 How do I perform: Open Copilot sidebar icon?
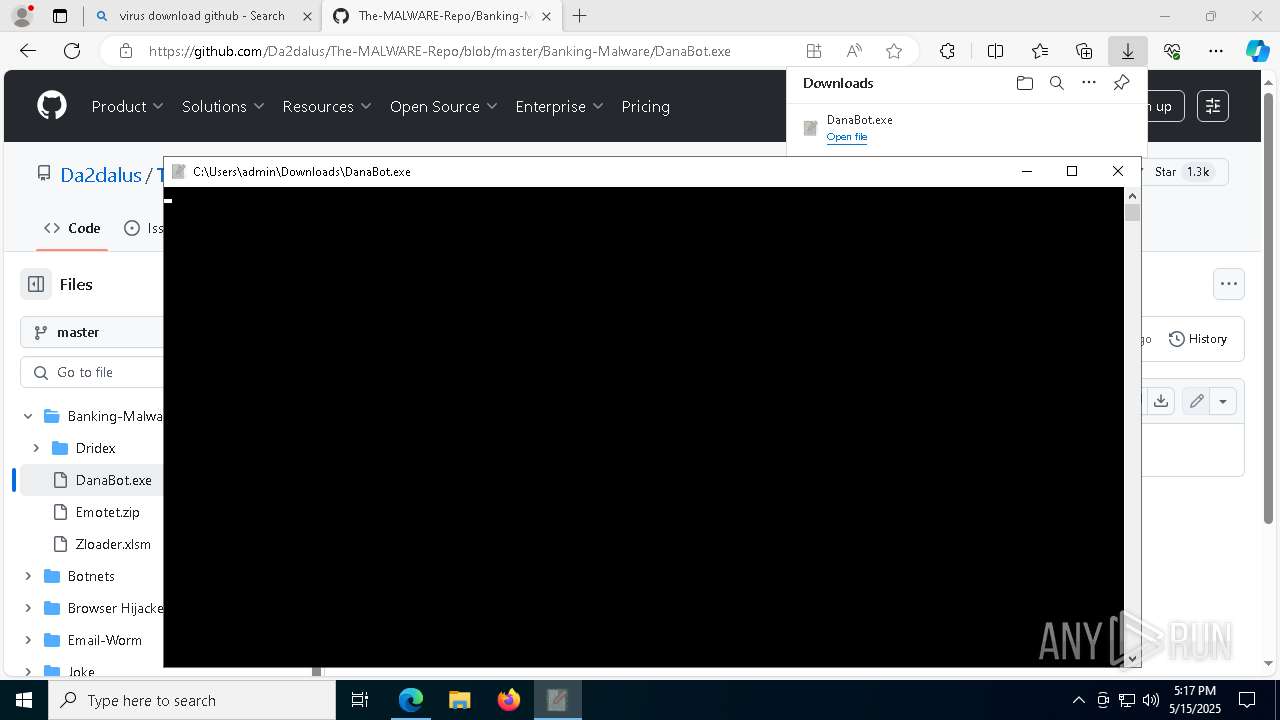(x=1257, y=51)
